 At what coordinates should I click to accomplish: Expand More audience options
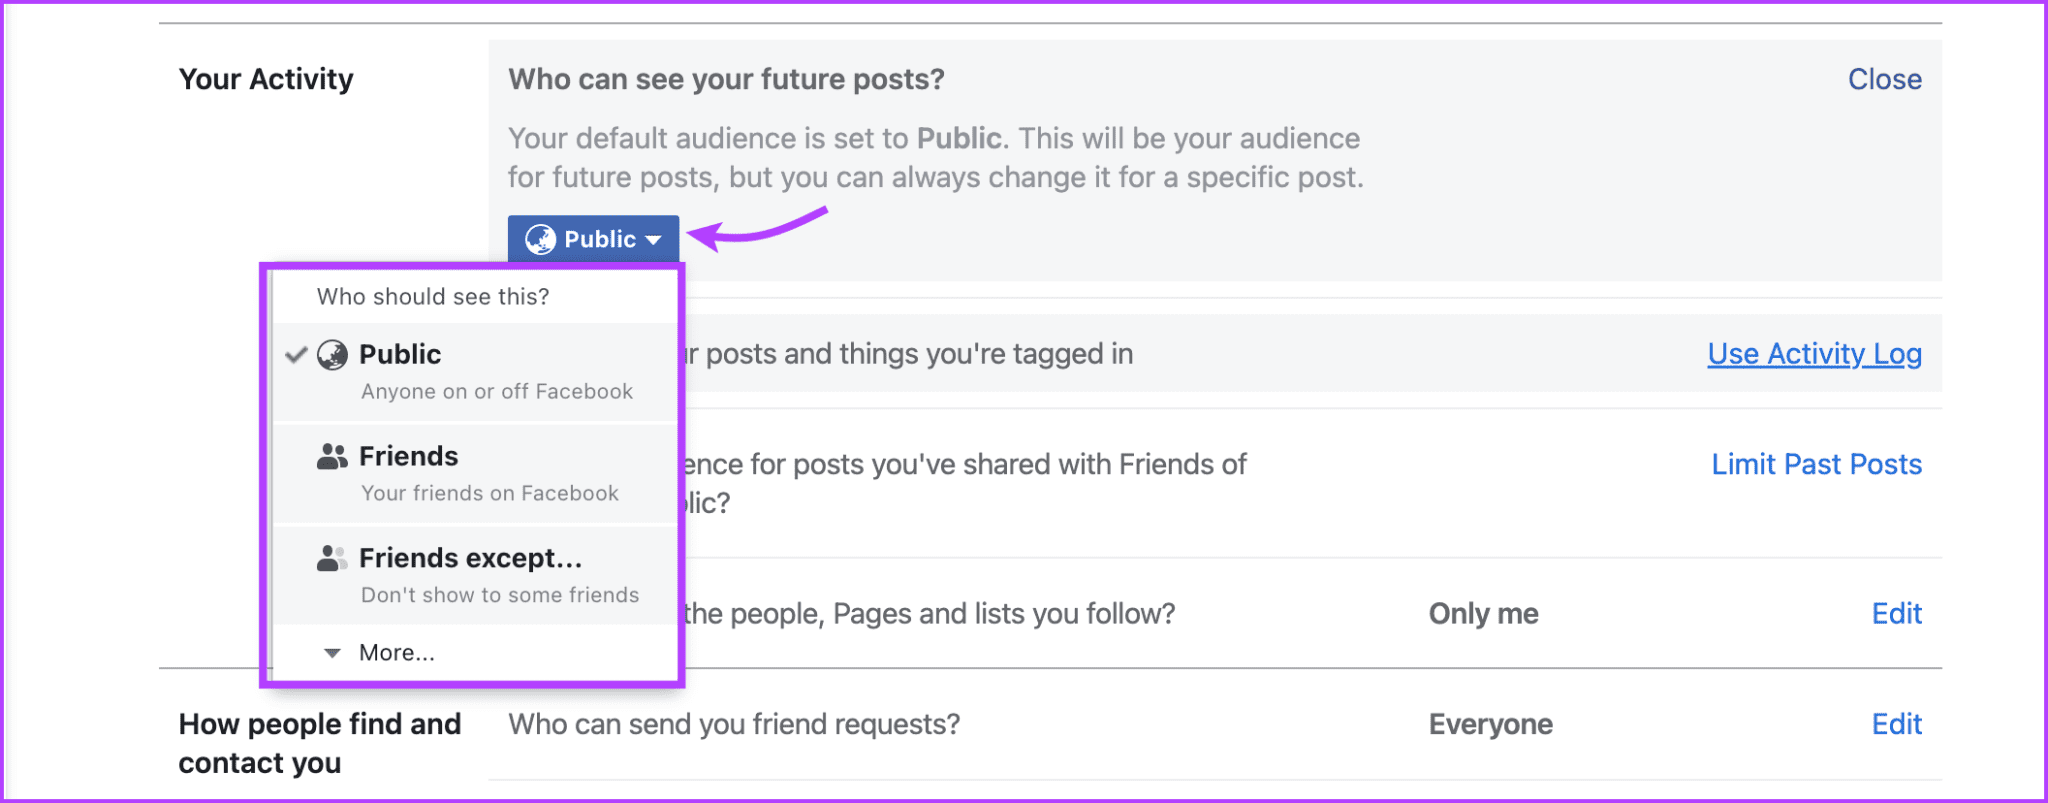(x=396, y=652)
